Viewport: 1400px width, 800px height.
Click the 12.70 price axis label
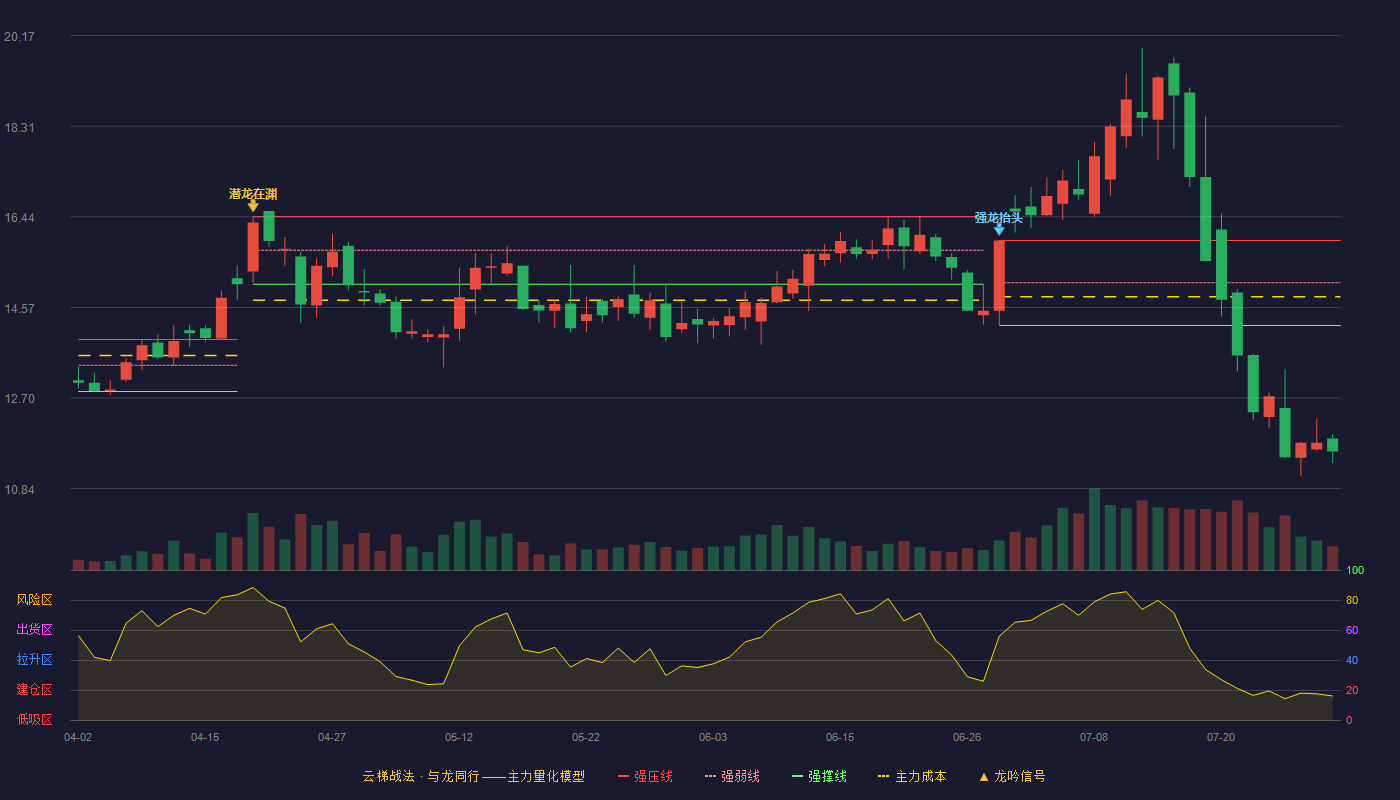point(19,399)
